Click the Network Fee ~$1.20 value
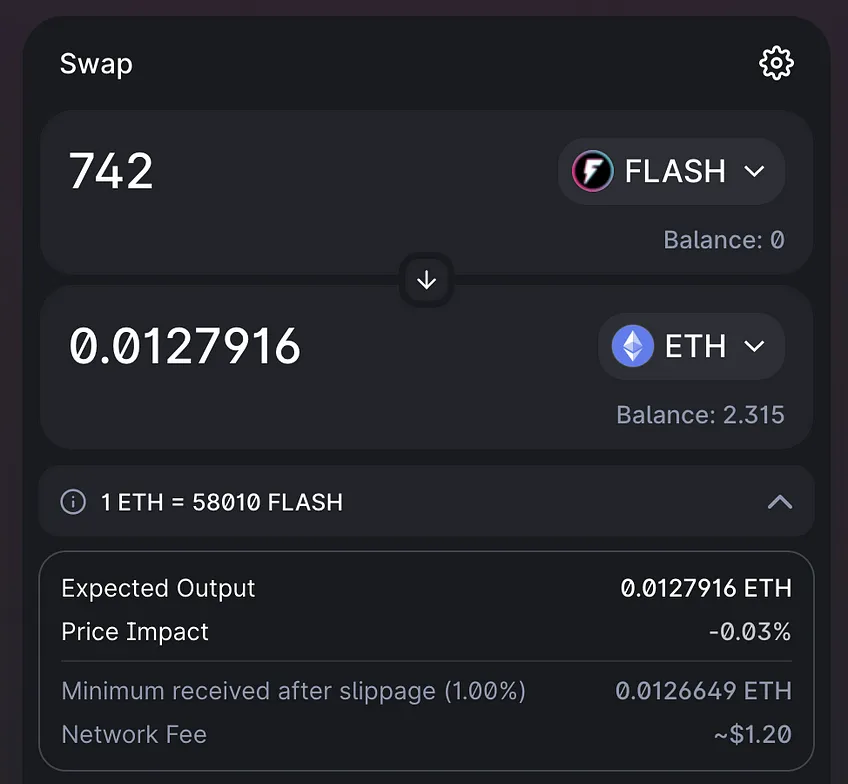 (752, 734)
